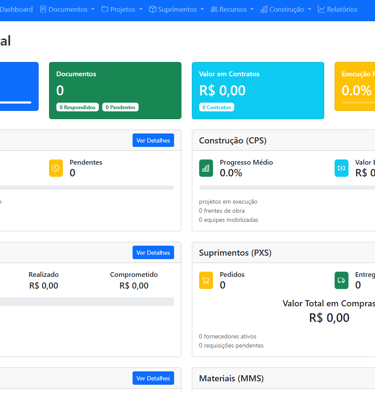Click the Comprometido R$ 0,00 value
The width and height of the screenshot is (375, 393).
click(134, 286)
